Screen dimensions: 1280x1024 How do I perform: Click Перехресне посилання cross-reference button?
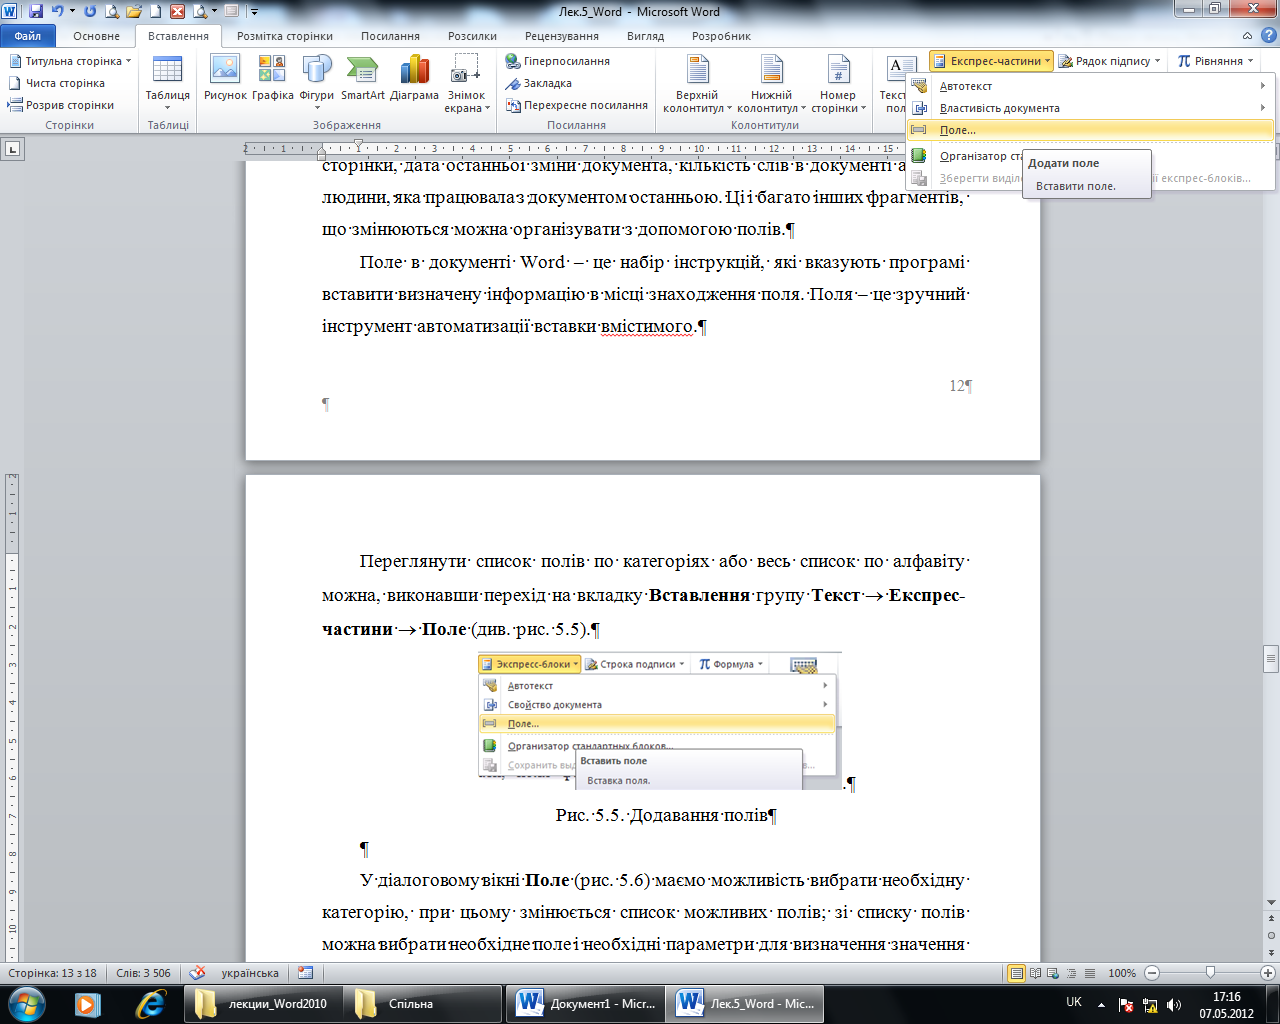(577, 105)
